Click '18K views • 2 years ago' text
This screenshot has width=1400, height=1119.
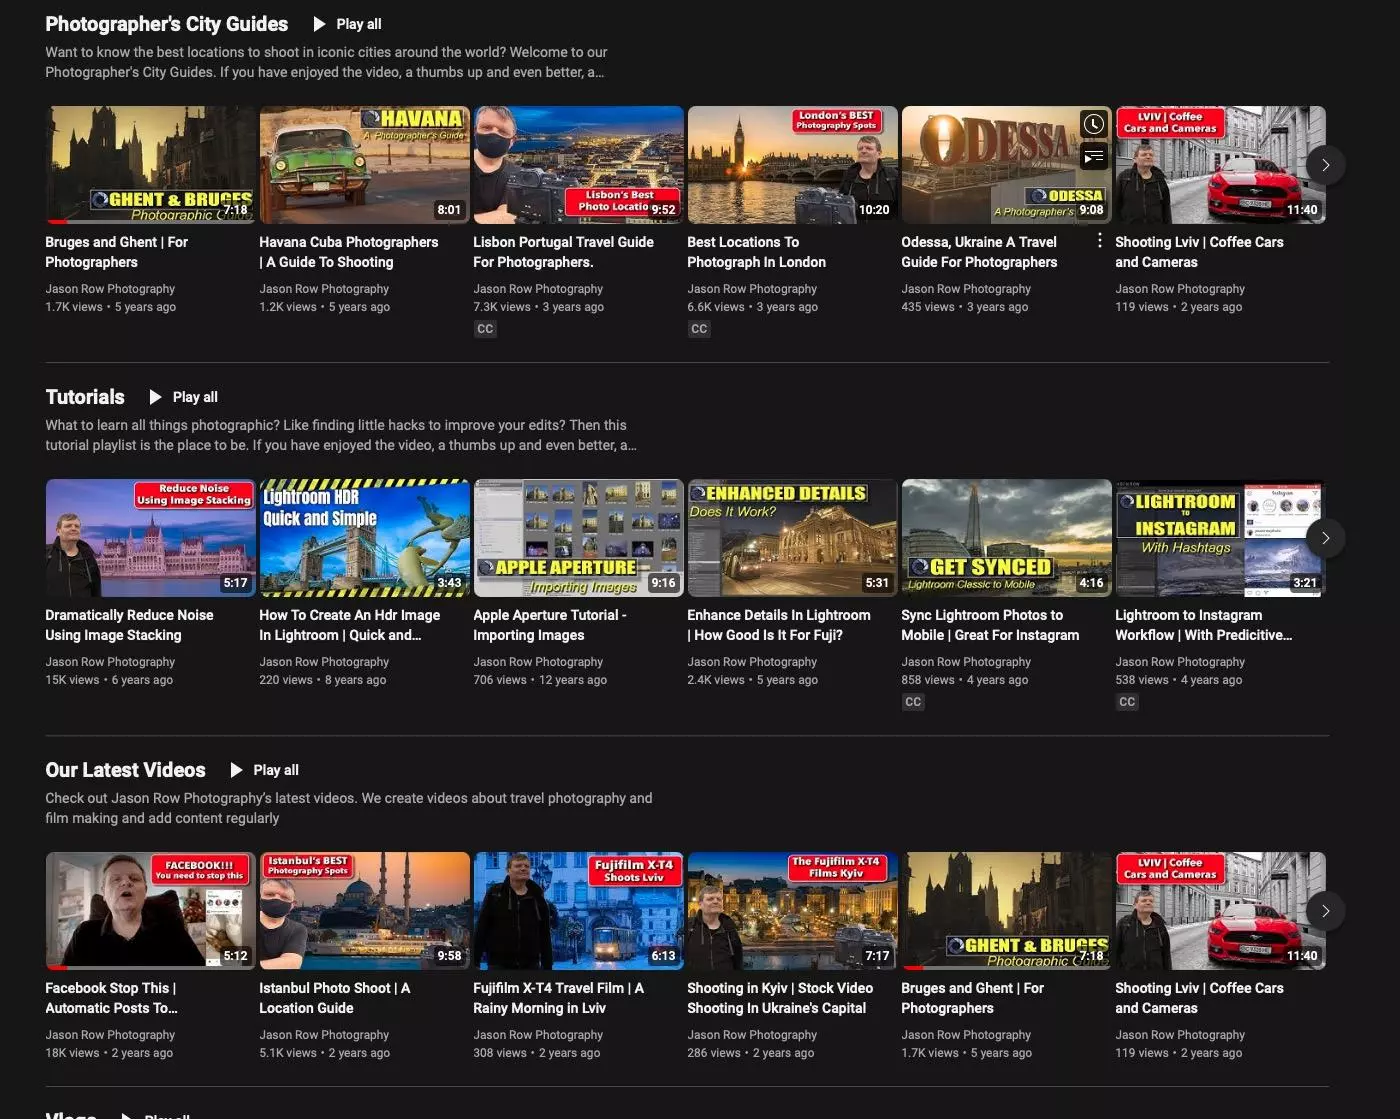pos(109,1053)
